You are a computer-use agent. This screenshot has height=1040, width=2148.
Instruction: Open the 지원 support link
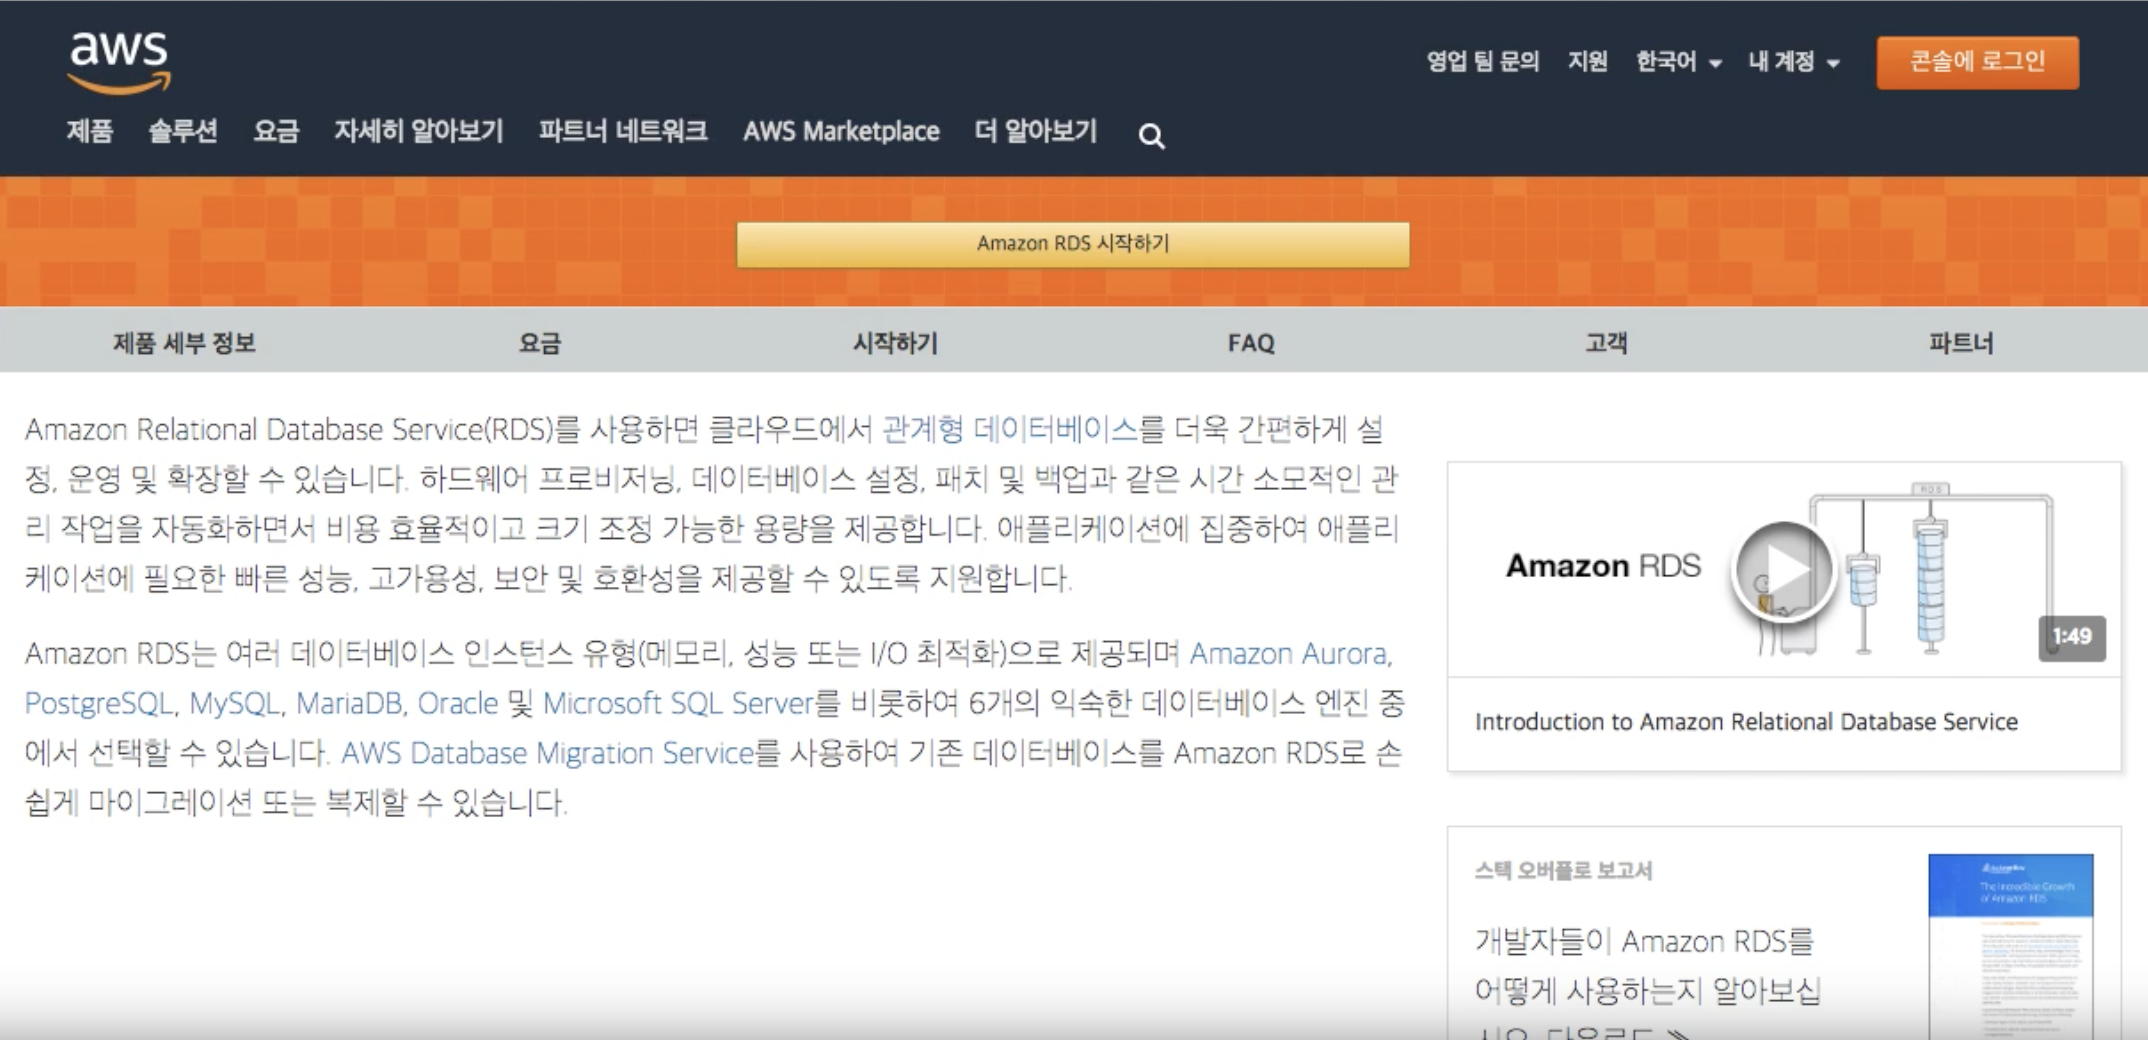(1587, 62)
